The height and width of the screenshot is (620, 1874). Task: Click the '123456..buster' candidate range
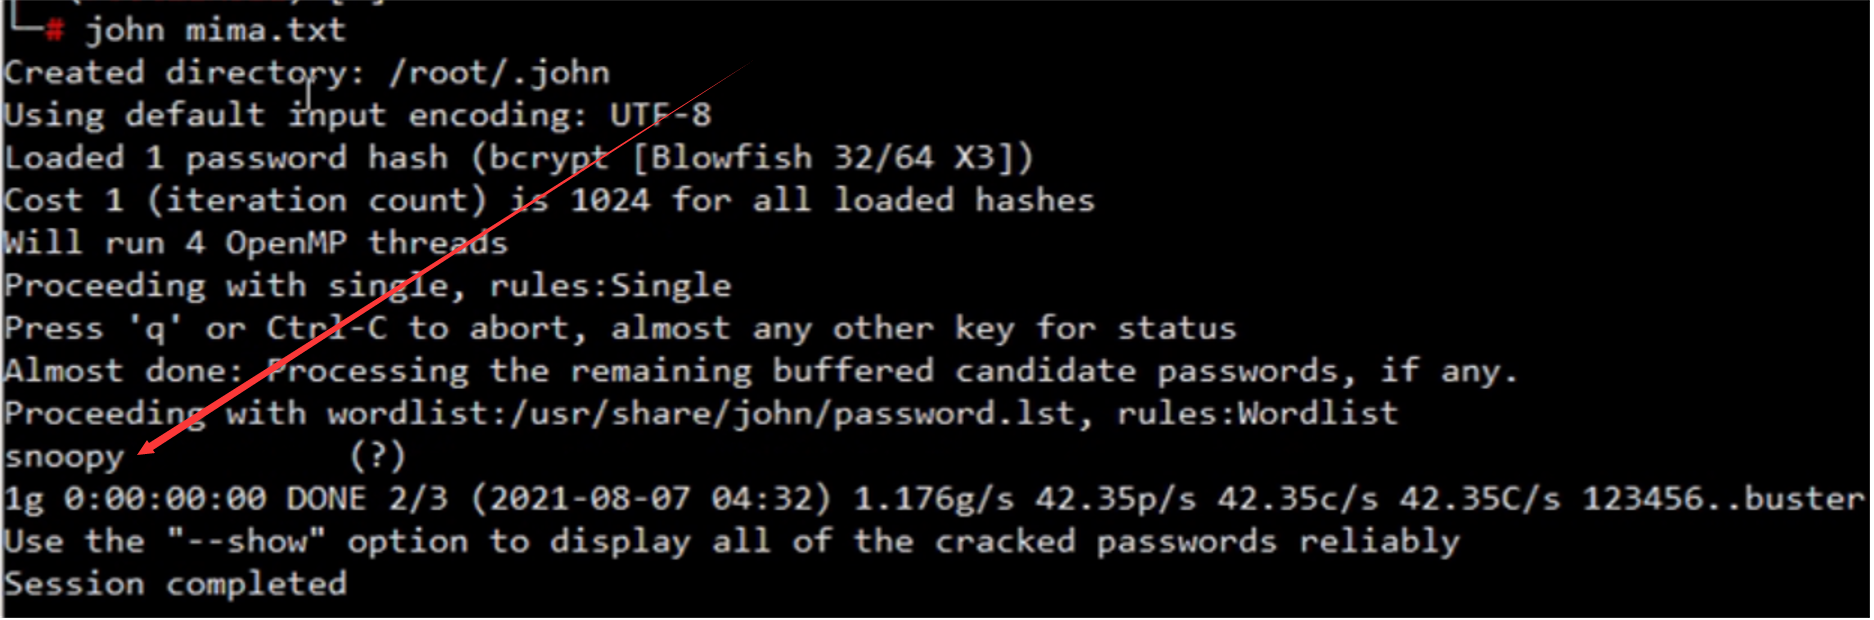click(1723, 498)
